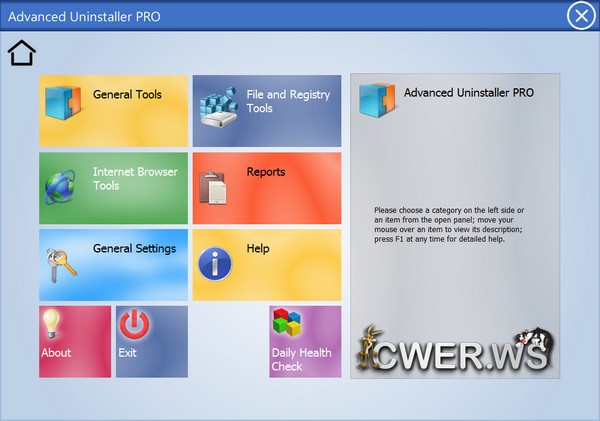Click the light bulb About icon
The width and height of the screenshot is (600, 421).
51,324
